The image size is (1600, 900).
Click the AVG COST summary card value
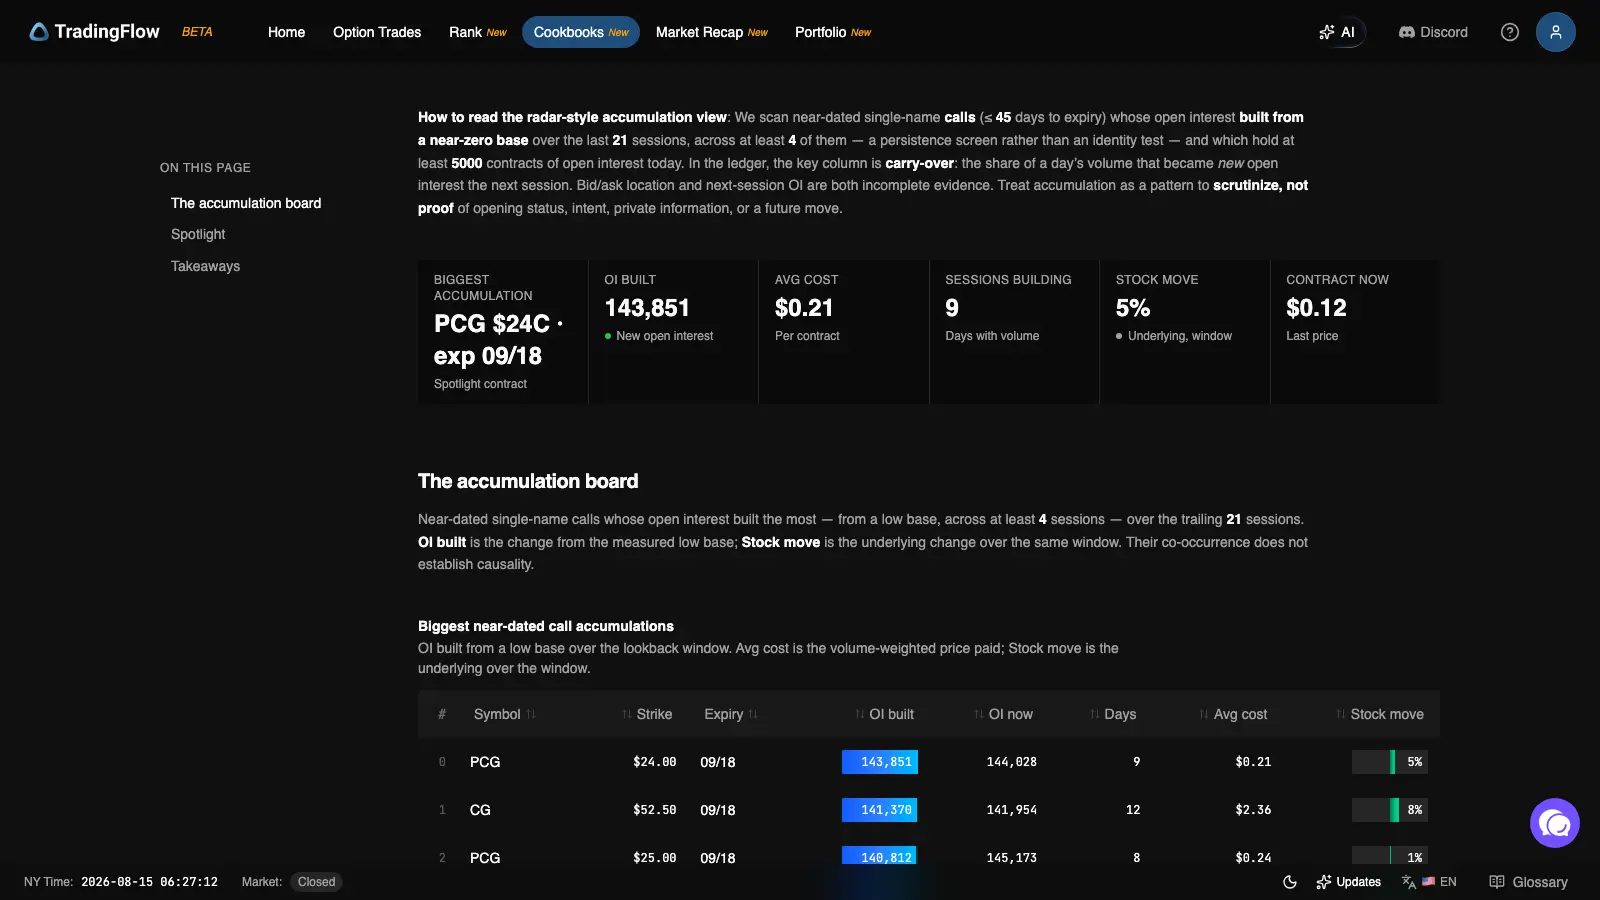tap(804, 308)
